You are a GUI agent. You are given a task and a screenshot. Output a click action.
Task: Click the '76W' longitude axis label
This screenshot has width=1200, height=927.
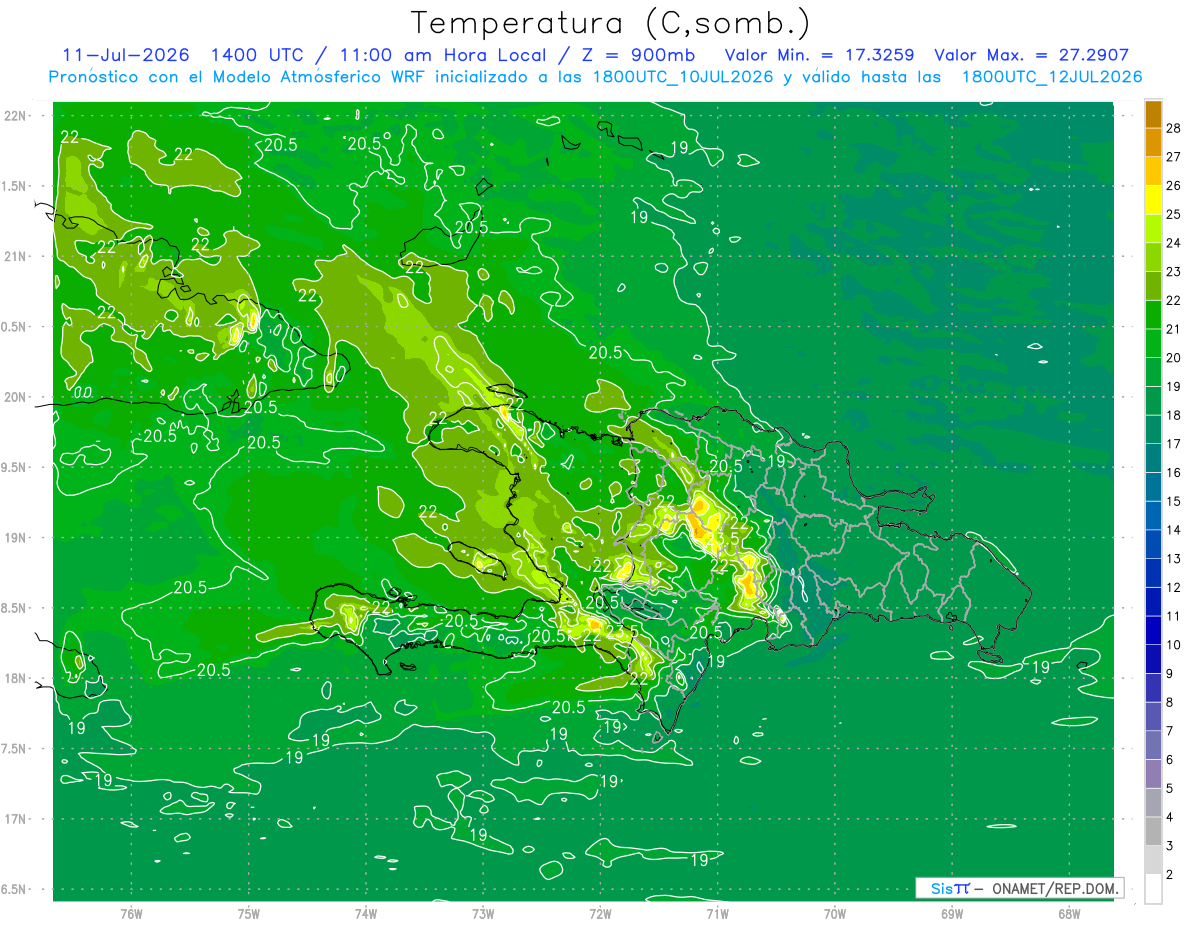click(x=131, y=913)
